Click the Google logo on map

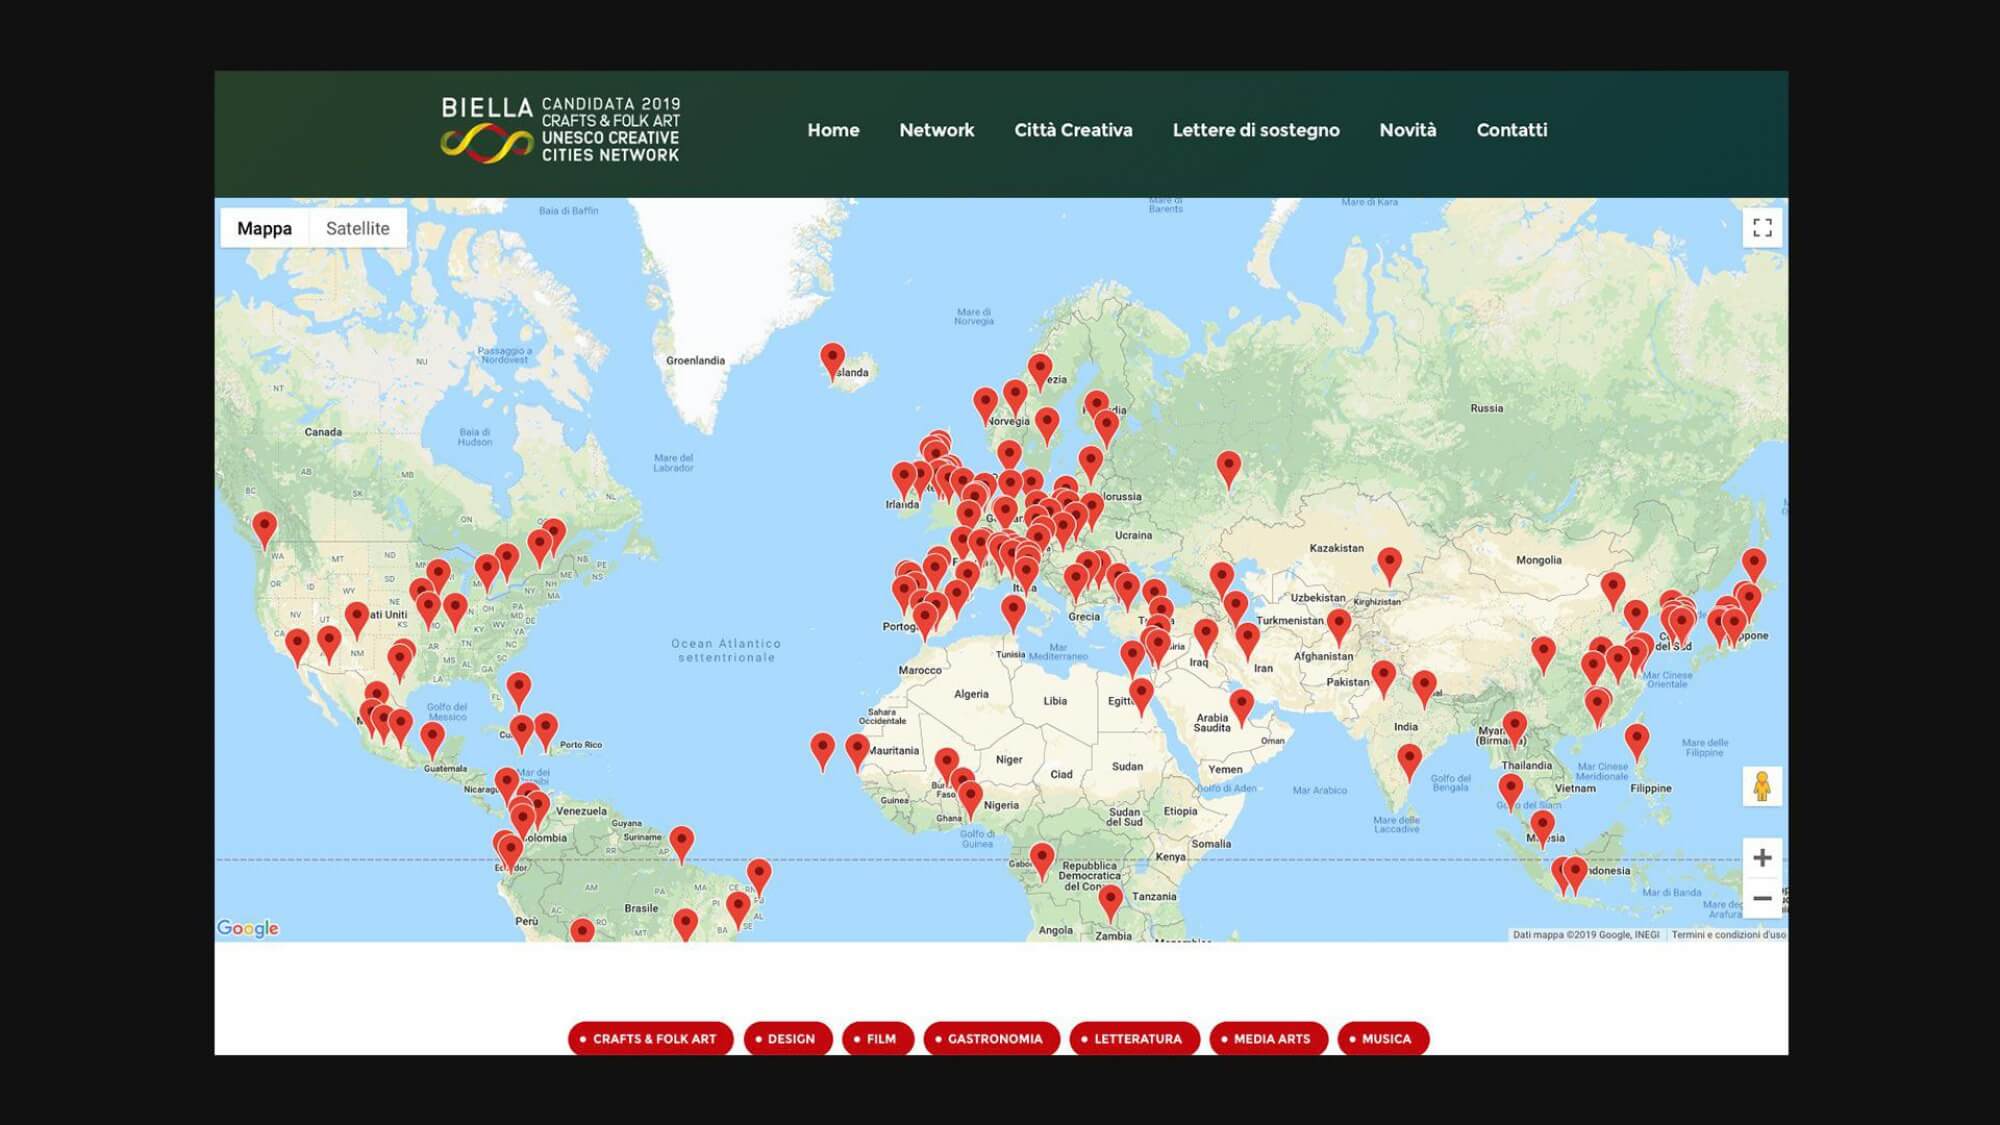pos(248,928)
